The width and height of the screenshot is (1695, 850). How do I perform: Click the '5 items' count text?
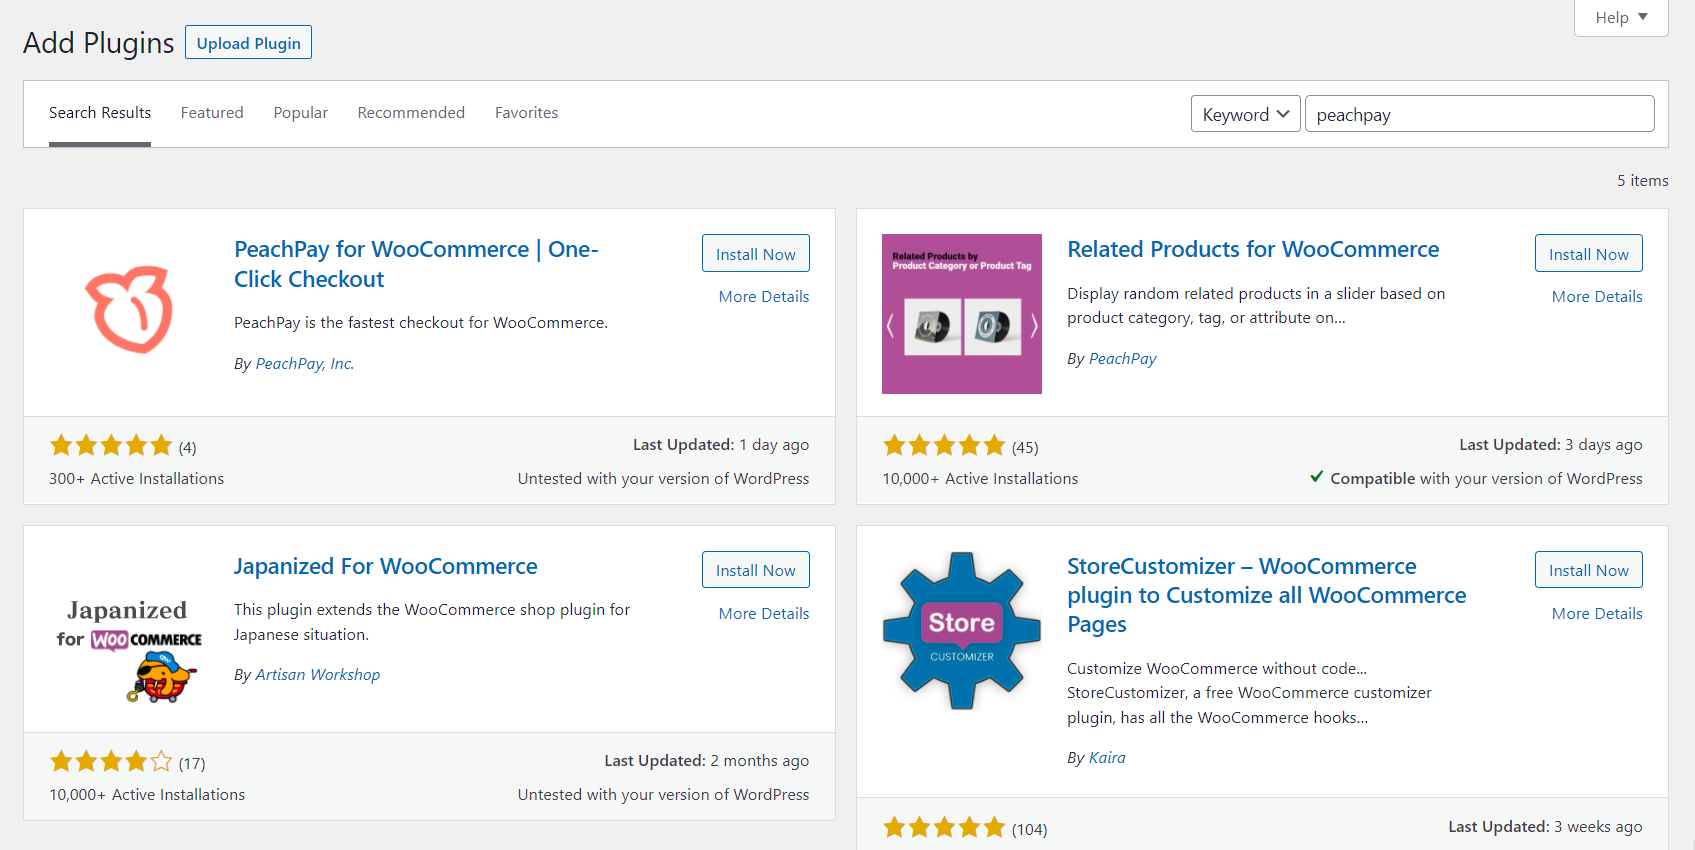click(1643, 181)
